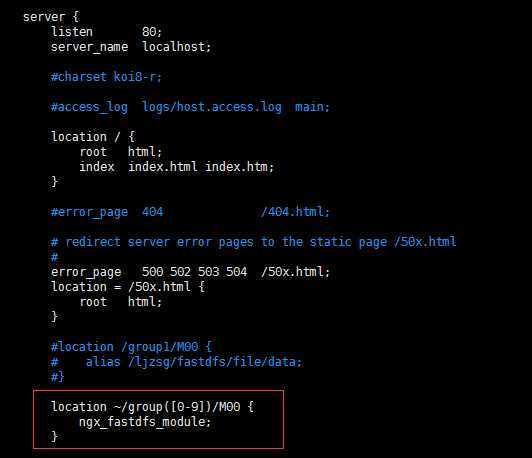Click closing brace inside the red highlighted box
This screenshot has width=532, height=458.
coord(54,436)
